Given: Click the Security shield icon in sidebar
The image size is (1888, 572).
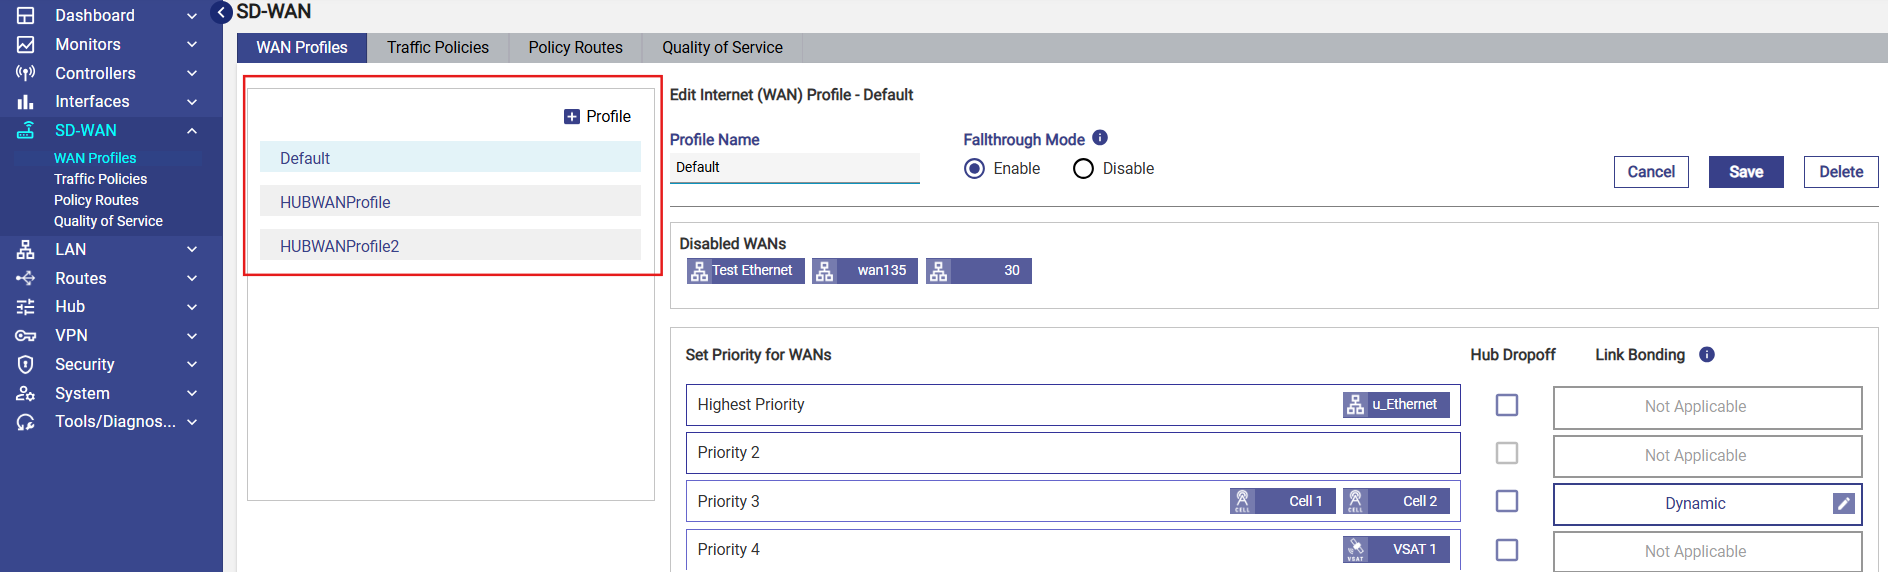Looking at the screenshot, I should (26, 364).
